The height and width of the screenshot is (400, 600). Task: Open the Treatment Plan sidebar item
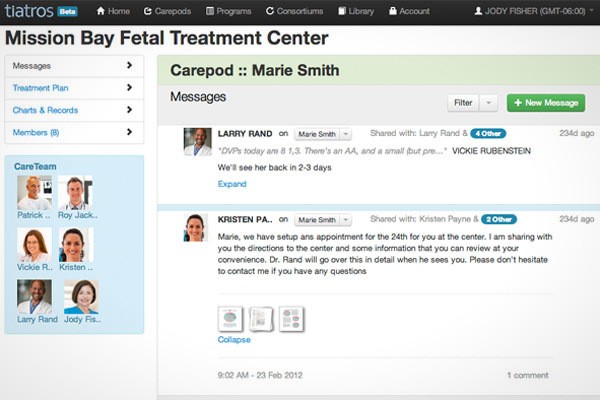(x=72, y=88)
